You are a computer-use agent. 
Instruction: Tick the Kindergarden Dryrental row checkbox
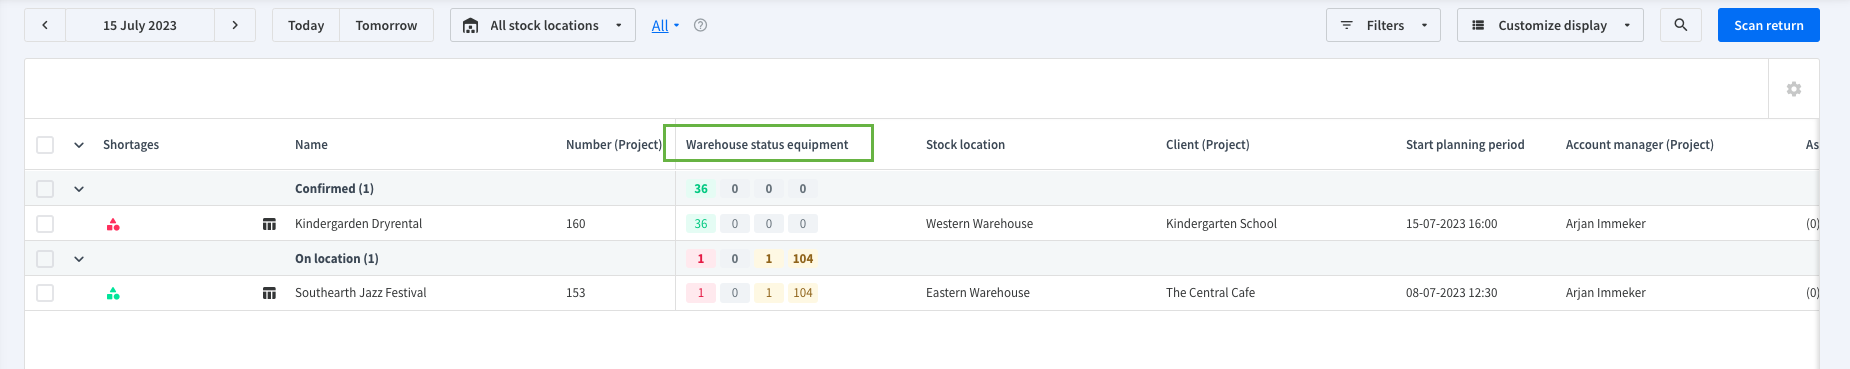point(45,224)
